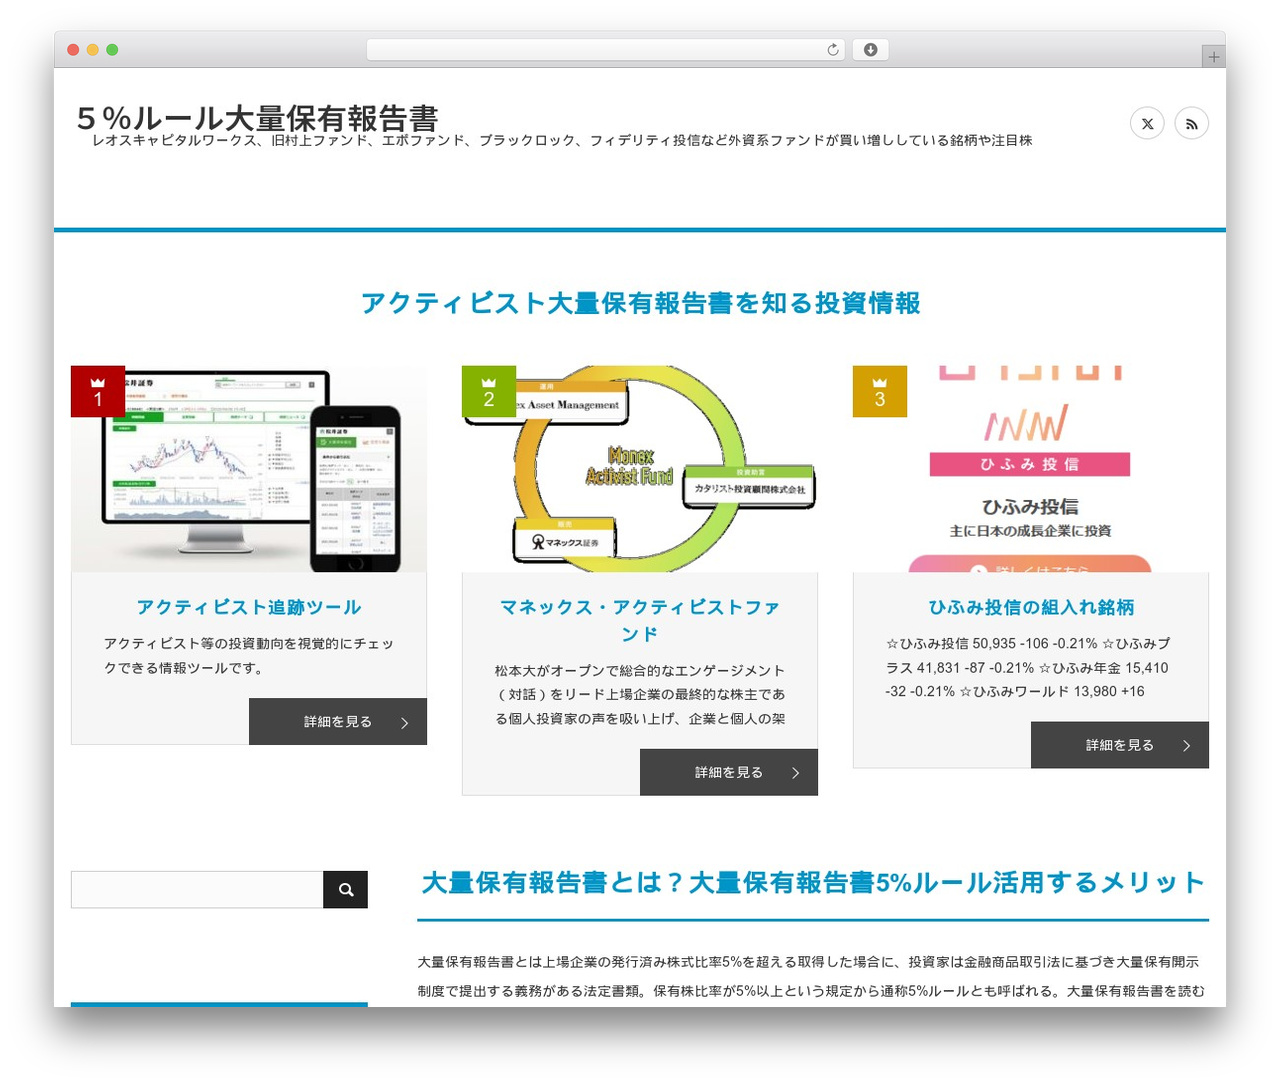Click 詳細を見る under ひふみ投信の組入れ銘柄
Image resolution: width=1280 pixels, height=1084 pixels.
click(x=1120, y=745)
